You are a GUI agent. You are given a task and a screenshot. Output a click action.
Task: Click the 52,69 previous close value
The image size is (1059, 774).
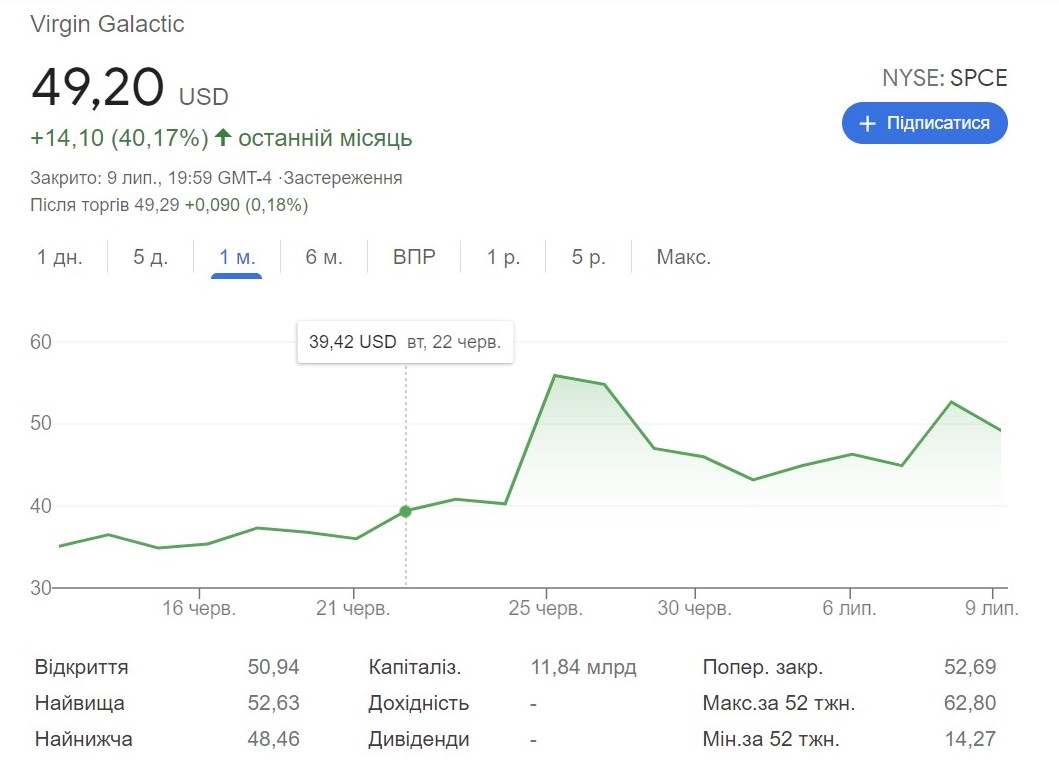(970, 667)
